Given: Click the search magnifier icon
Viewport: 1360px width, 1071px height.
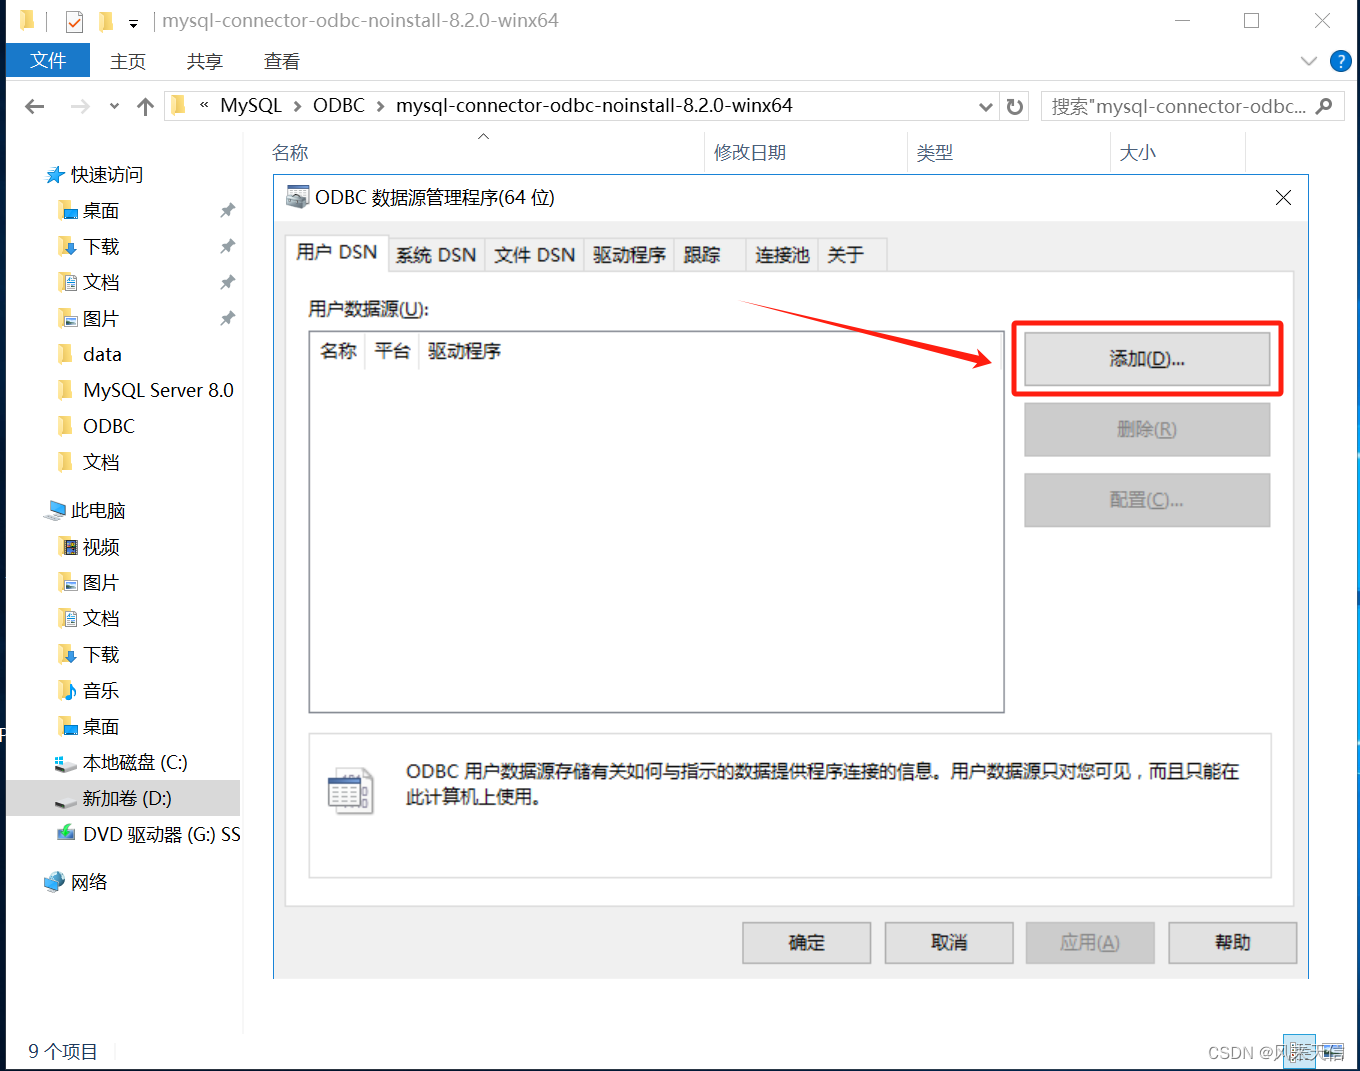Looking at the screenshot, I should (x=1324, y=106).
